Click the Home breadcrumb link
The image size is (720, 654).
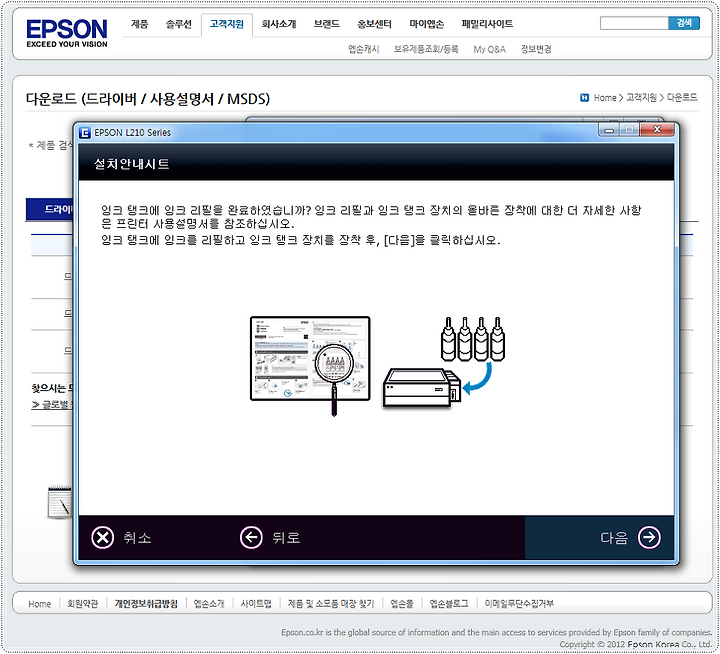tap(605, 98)
